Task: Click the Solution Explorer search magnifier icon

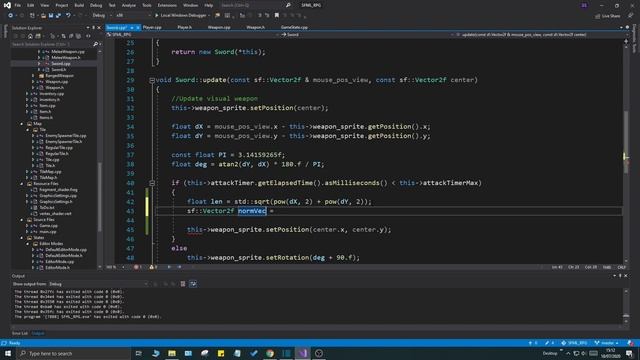Action: (x=96, y=44)
